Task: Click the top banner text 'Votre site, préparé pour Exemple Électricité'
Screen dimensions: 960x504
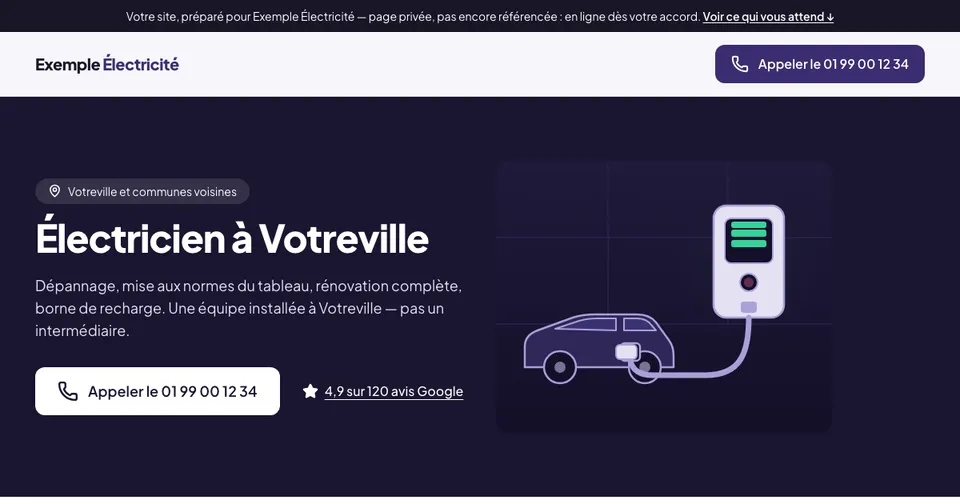Action: tap(240, 17)
